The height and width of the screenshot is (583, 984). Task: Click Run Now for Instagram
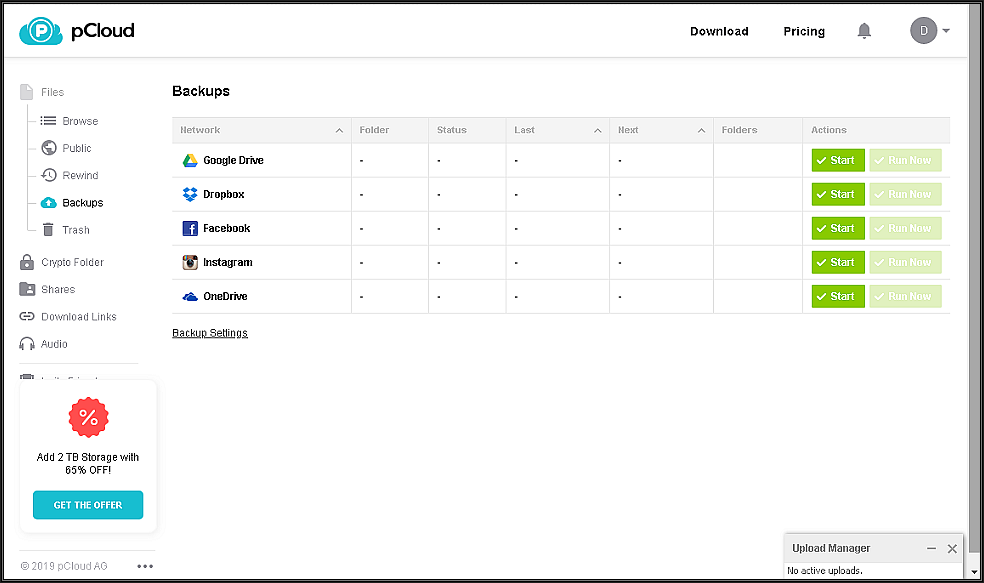[x=905, y=262]
